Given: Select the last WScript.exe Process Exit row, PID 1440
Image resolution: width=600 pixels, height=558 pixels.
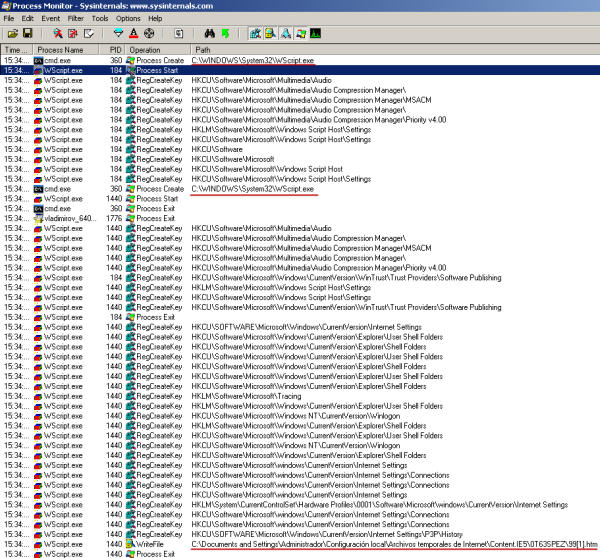Looking at the screenshot, I should tap(300, 554).
